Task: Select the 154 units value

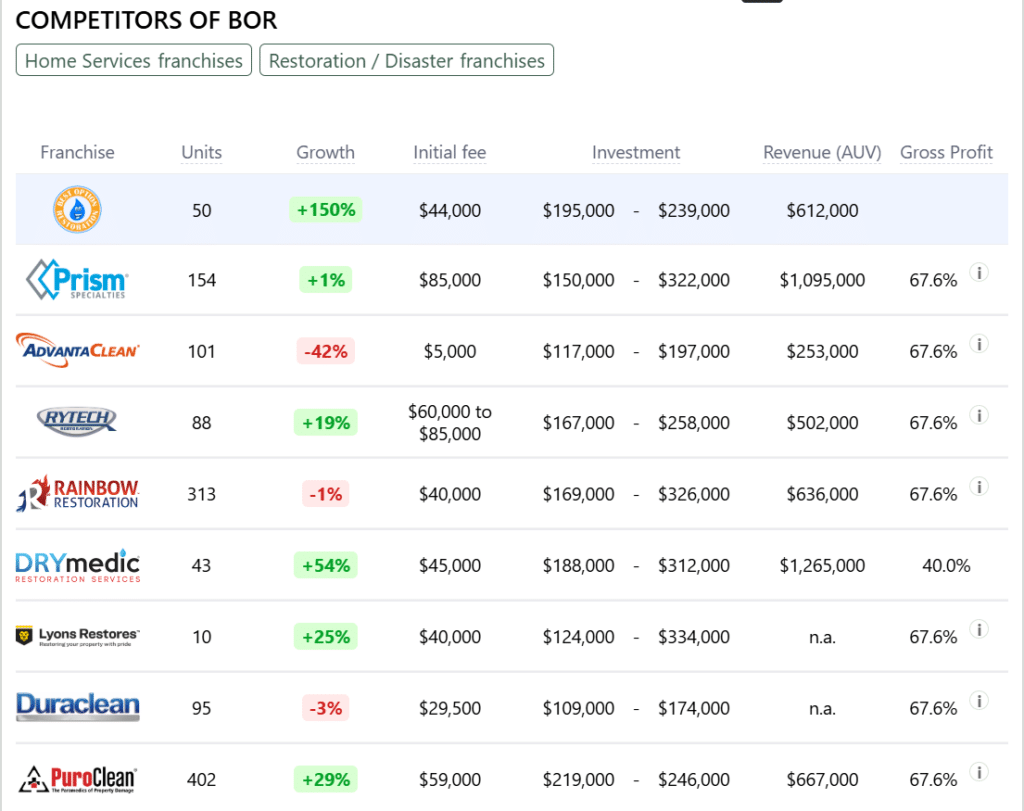Action: coord(201,280)
